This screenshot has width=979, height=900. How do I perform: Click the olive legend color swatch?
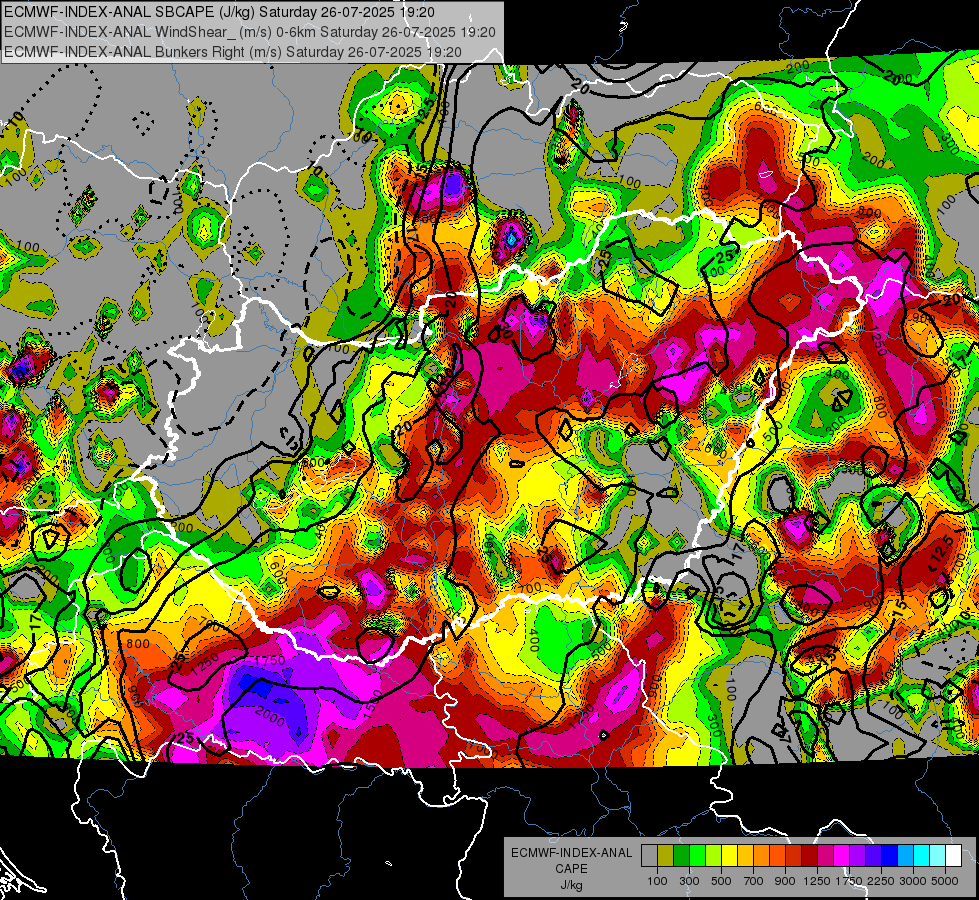click(666, 856)
